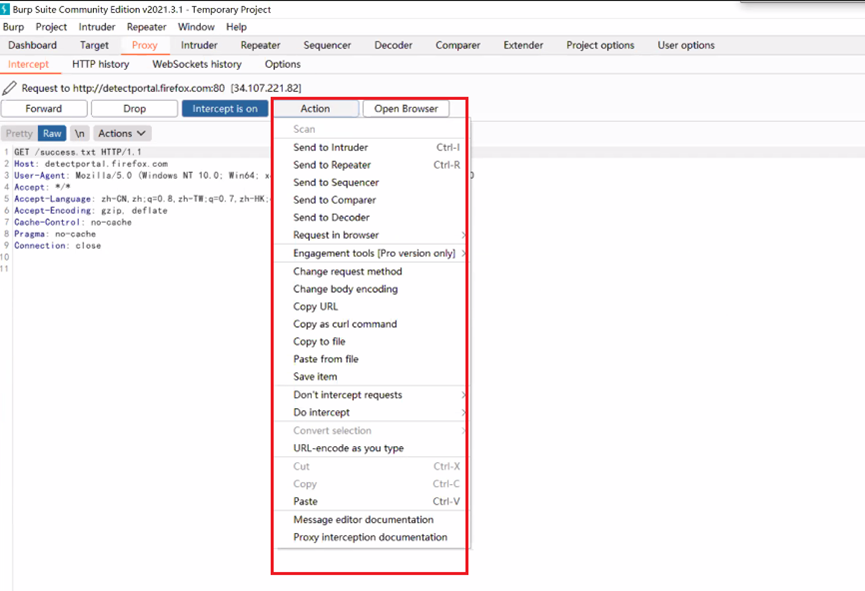Switch to WebSockets history sub-tab
The height and width of the screenshot is (591, 865).
tap(197, 64)
